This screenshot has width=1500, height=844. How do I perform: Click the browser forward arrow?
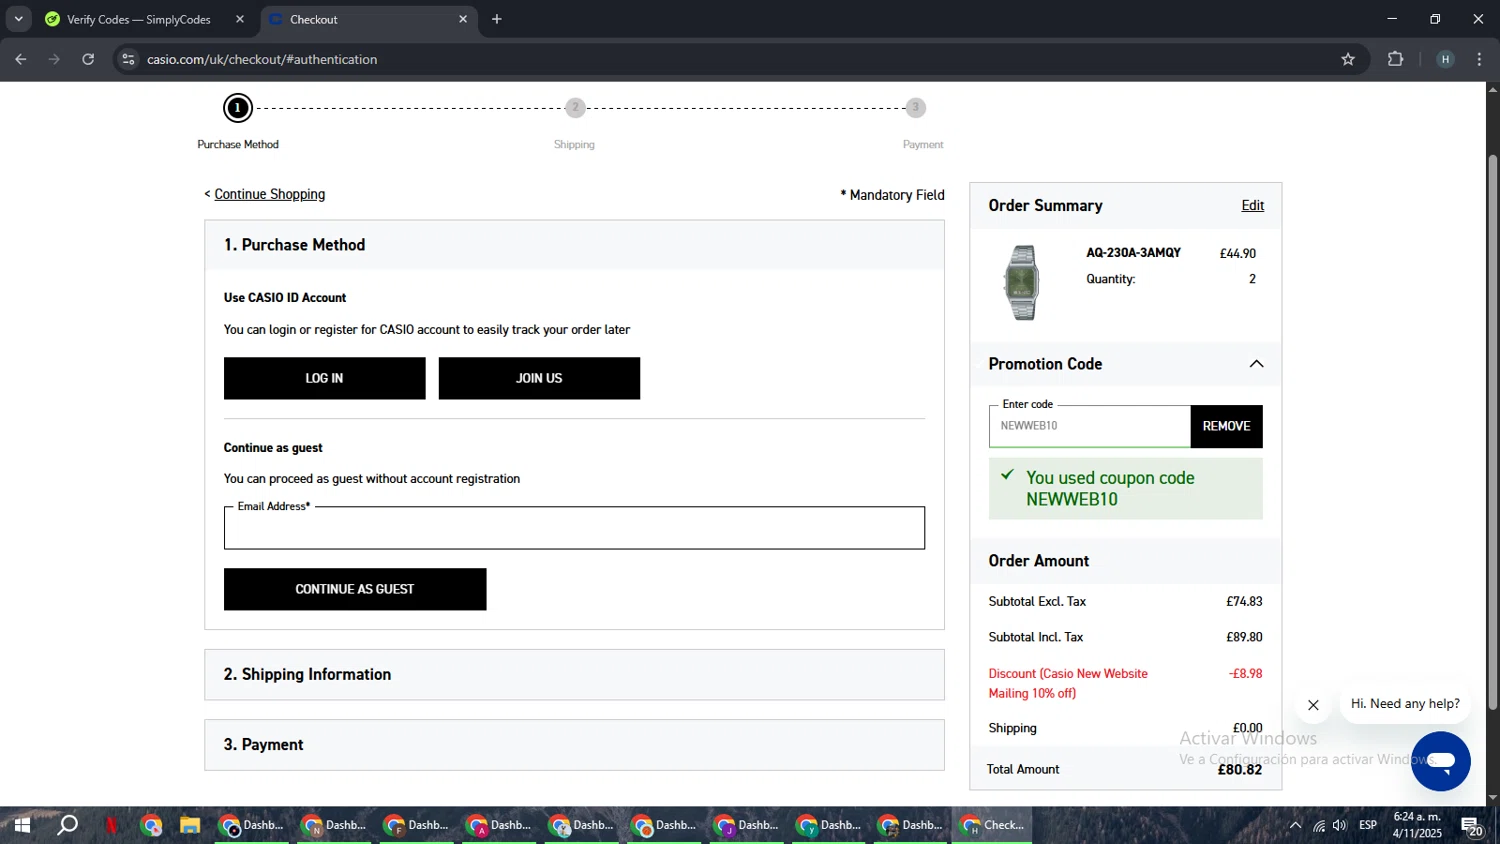coord(54,59)
